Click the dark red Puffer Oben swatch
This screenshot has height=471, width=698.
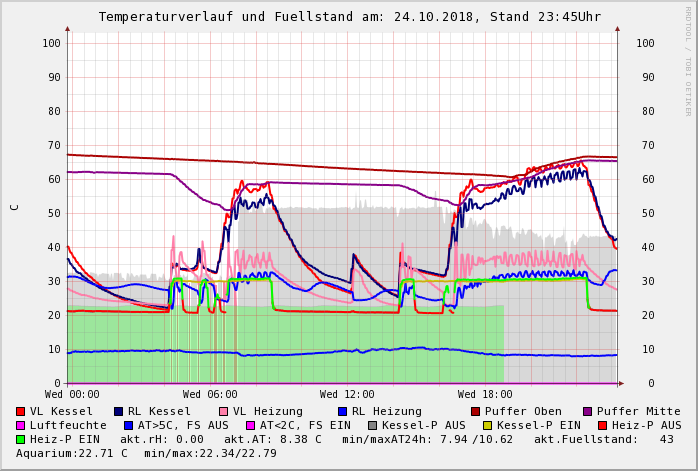(x=475, y=411)
